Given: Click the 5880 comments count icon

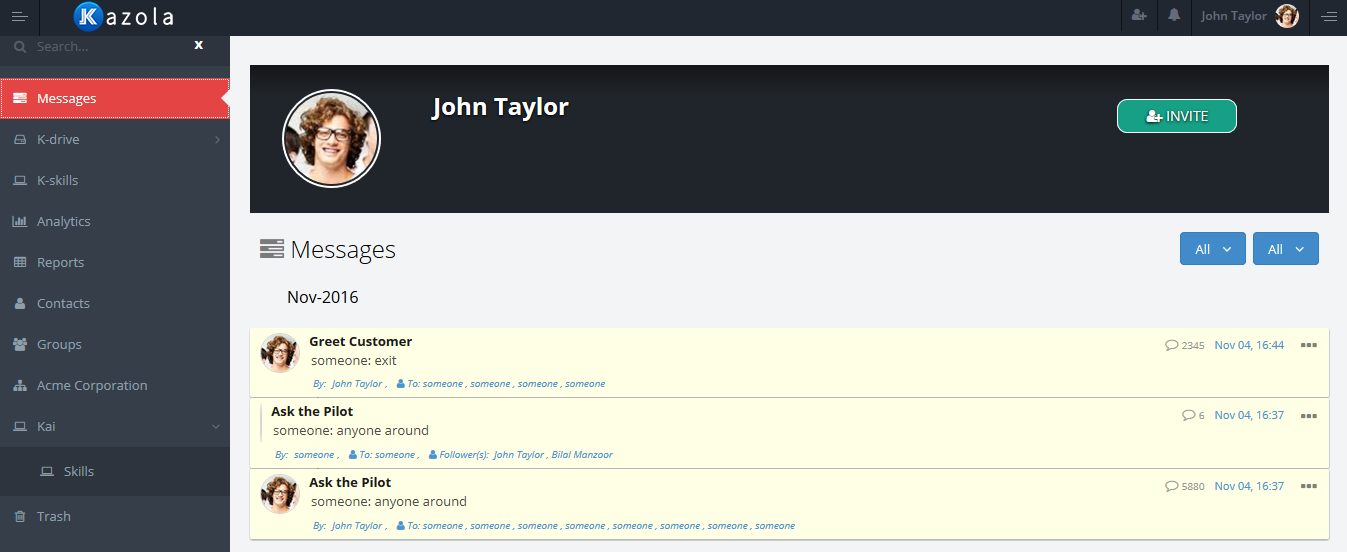Looking at the screenshot, I should [1172, 486].
